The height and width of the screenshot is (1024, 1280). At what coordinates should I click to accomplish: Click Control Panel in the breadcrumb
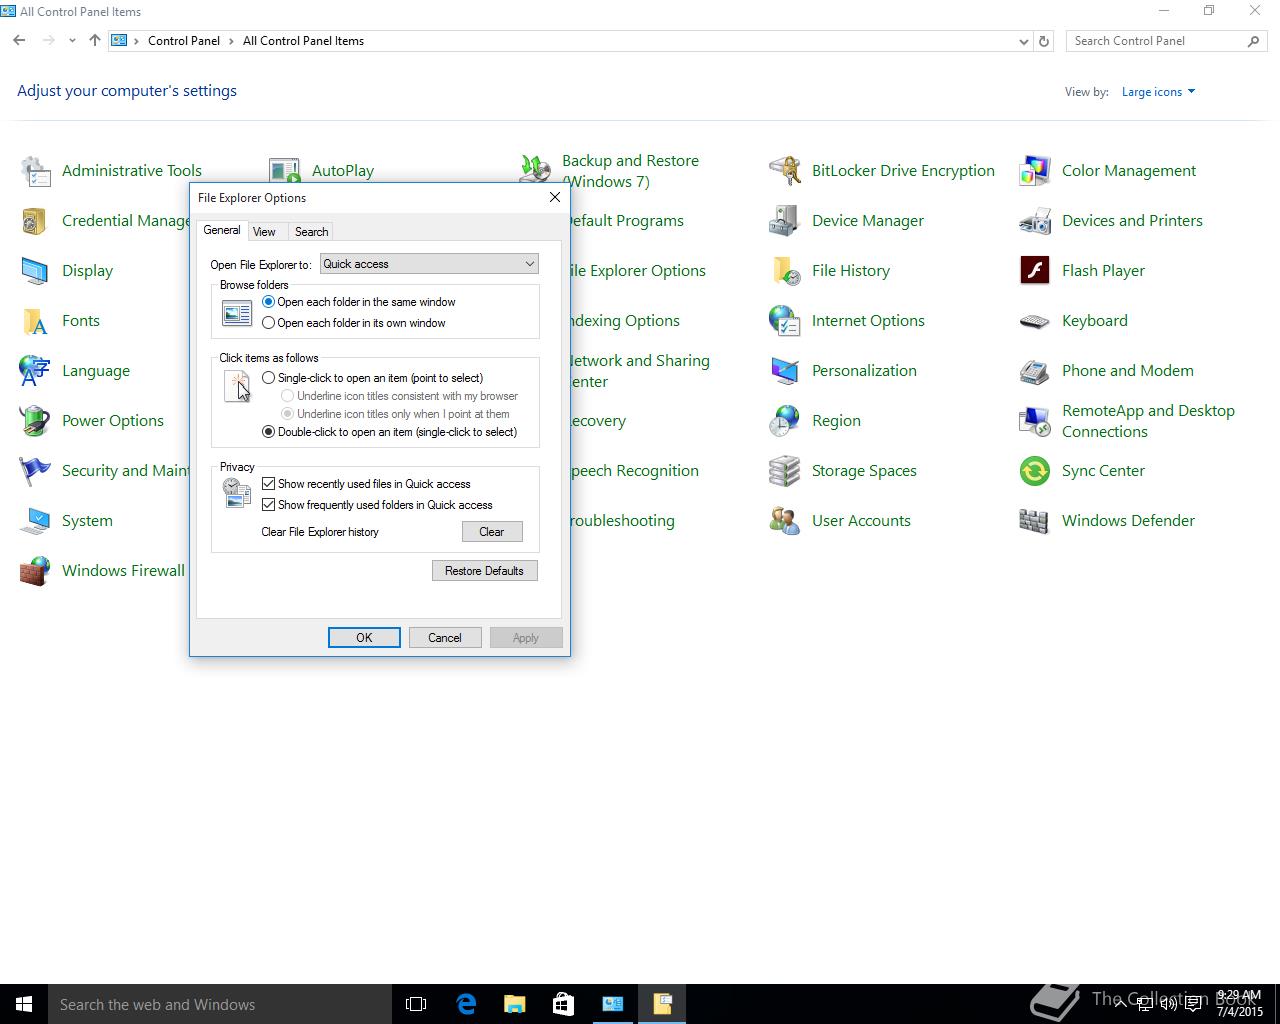pyautogui.click(x=184, y=41)
